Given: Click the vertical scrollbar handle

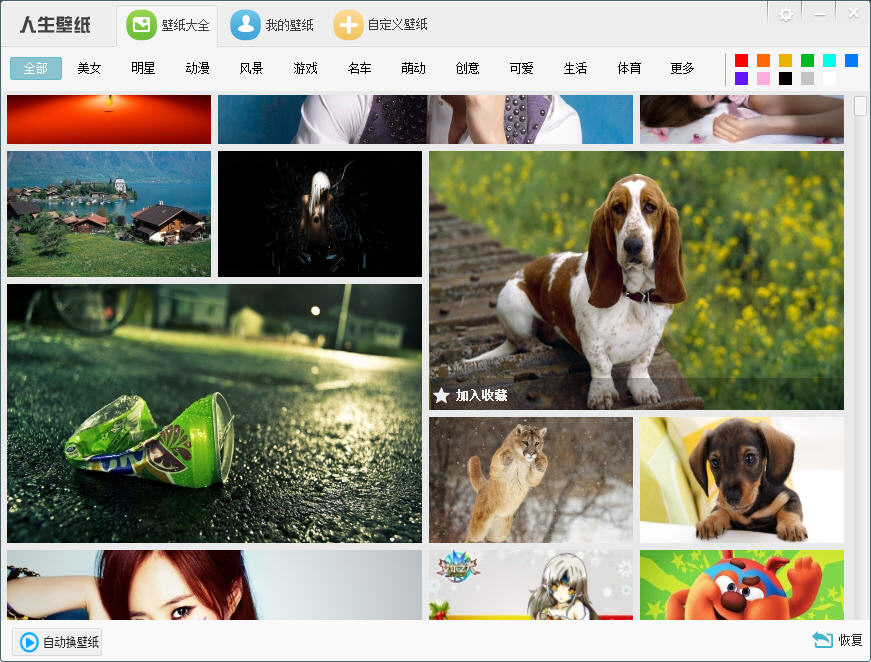Looking at the screenshot, I should [860, 106].
